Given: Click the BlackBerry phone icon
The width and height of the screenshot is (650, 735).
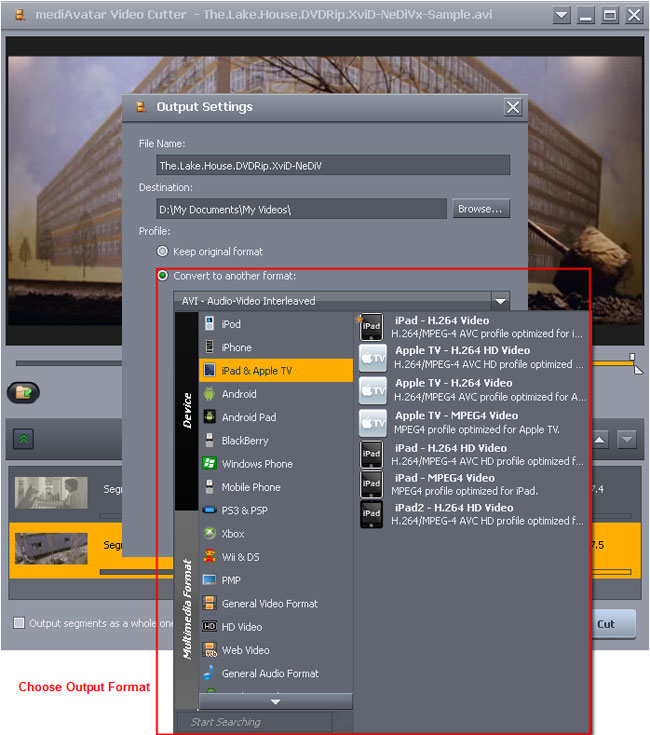Looking at the screenshot, I should point(209,440).
